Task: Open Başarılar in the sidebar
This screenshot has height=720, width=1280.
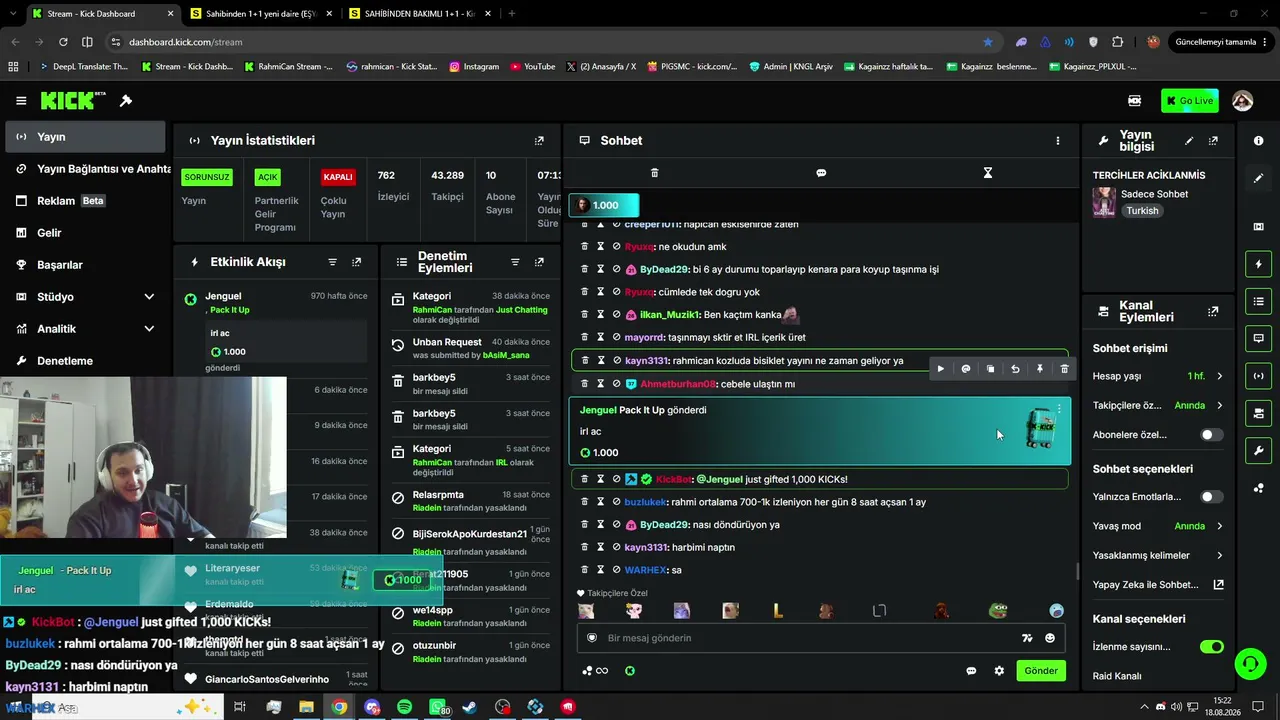Action: (85, 265)
